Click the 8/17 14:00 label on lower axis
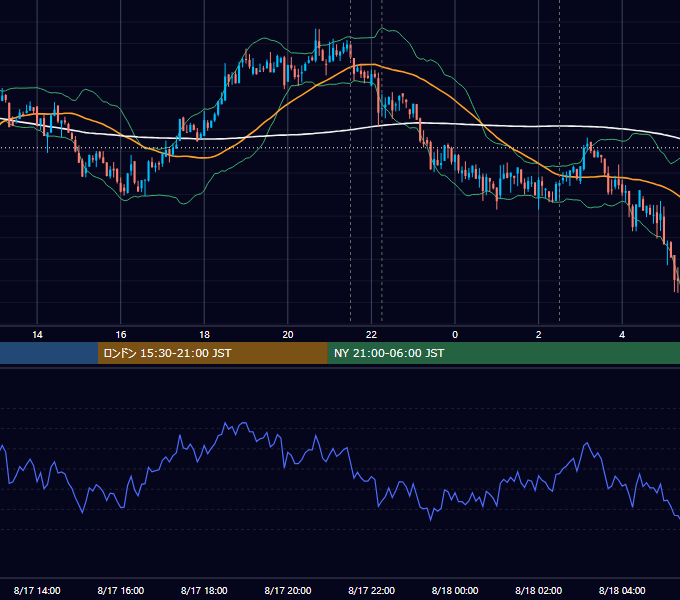The height and width of the screenshot is (600, 680). point(37,590)
